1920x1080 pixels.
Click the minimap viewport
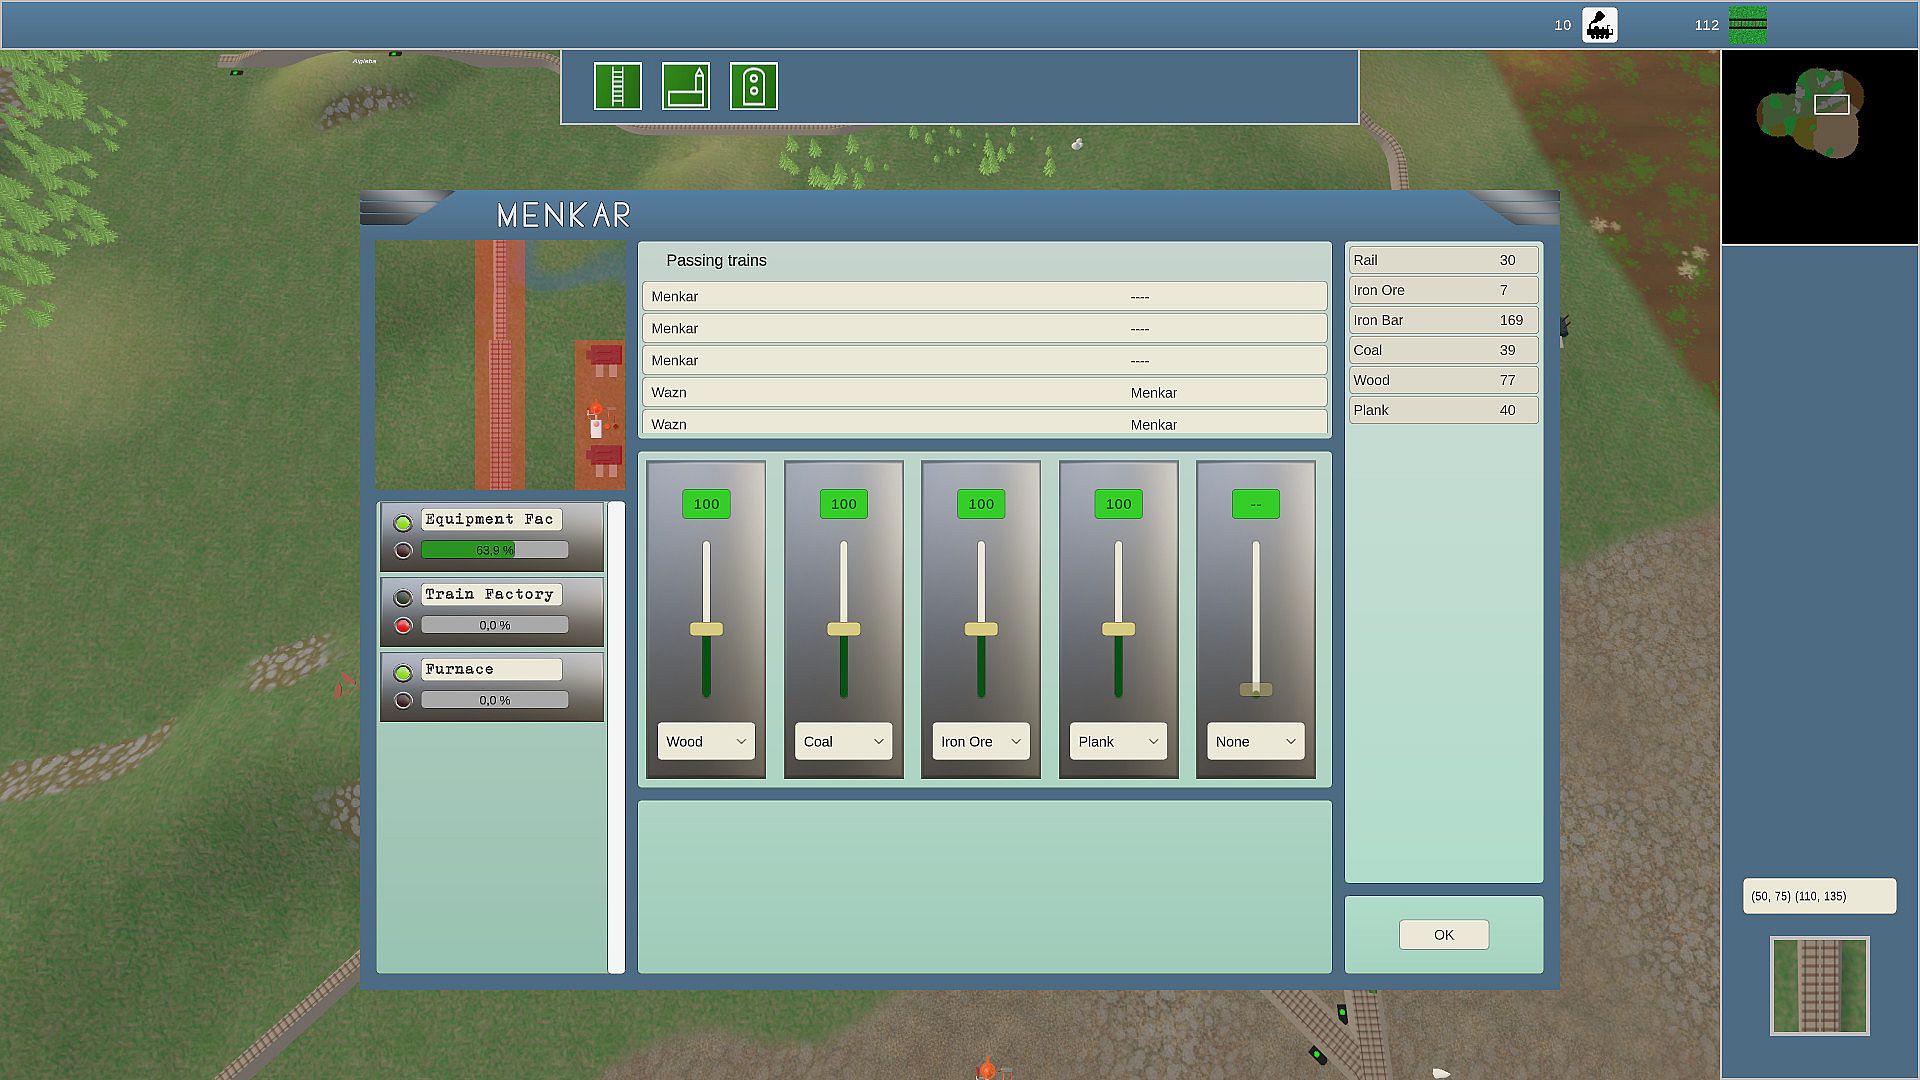pyautogui.click(x=1831, y=104)
